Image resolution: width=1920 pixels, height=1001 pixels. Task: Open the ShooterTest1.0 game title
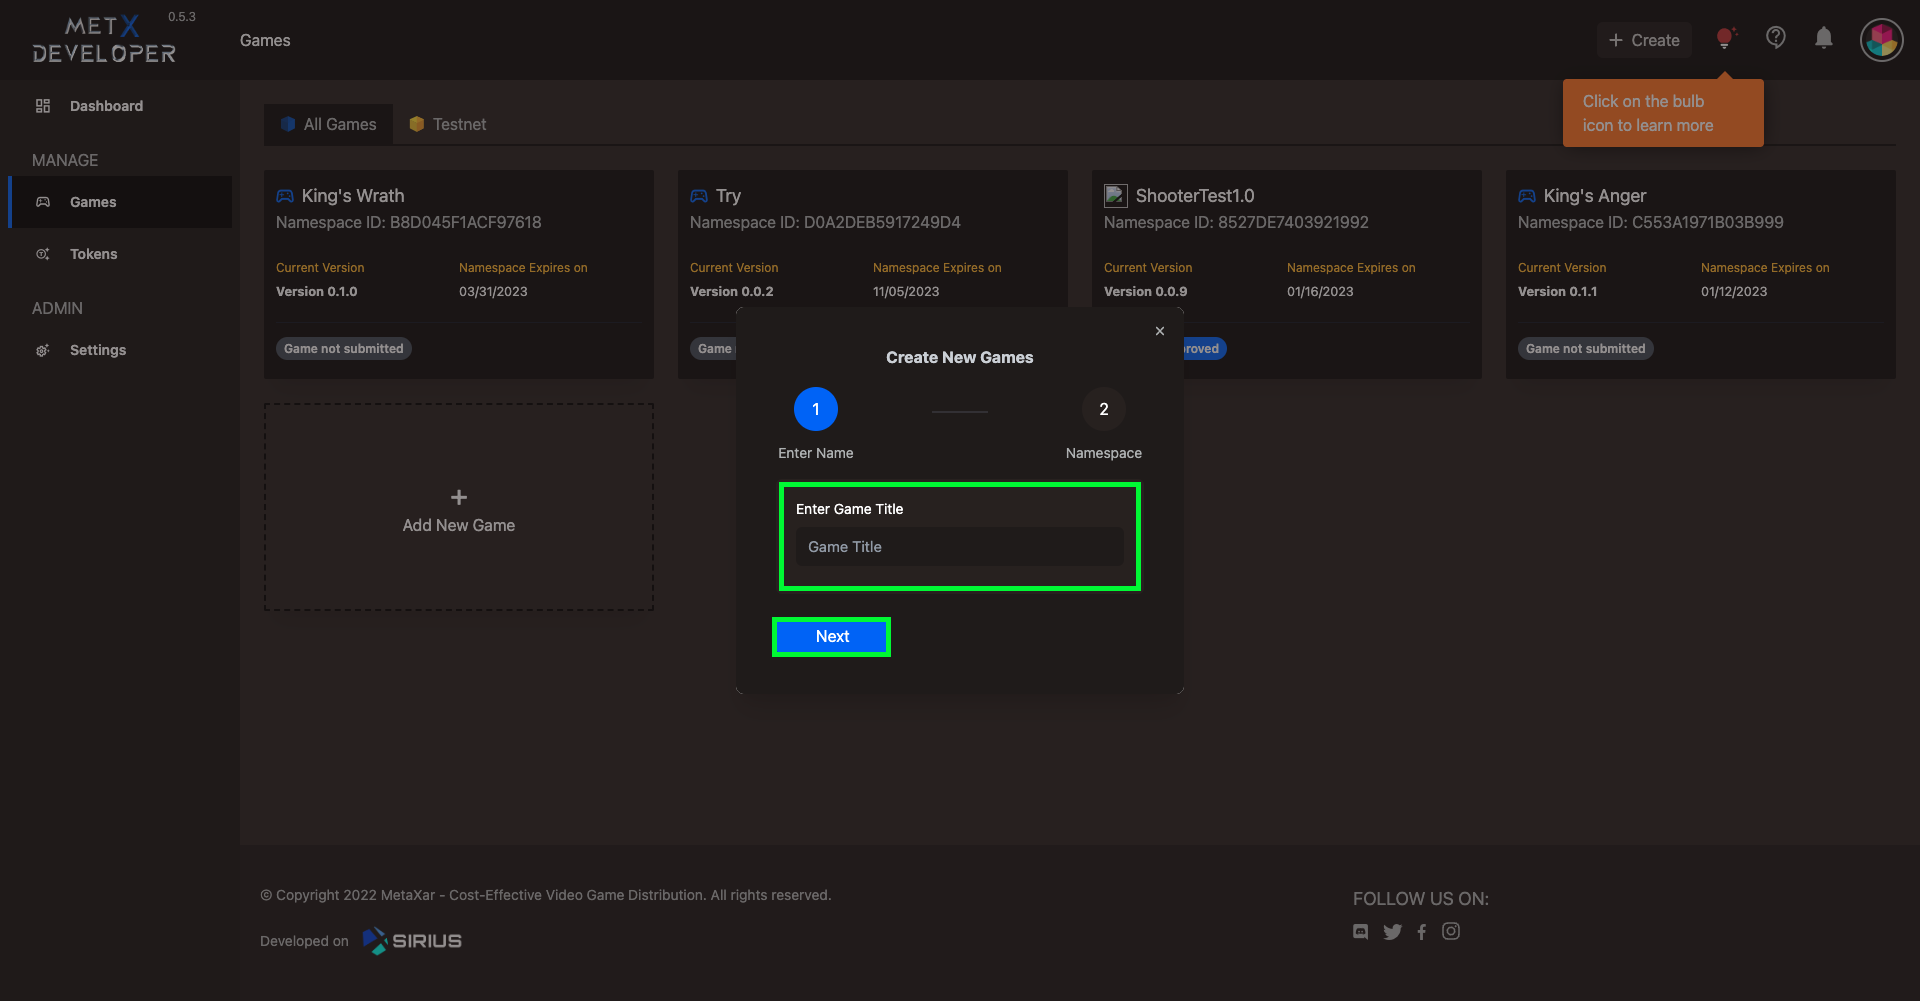[1195, 196]
